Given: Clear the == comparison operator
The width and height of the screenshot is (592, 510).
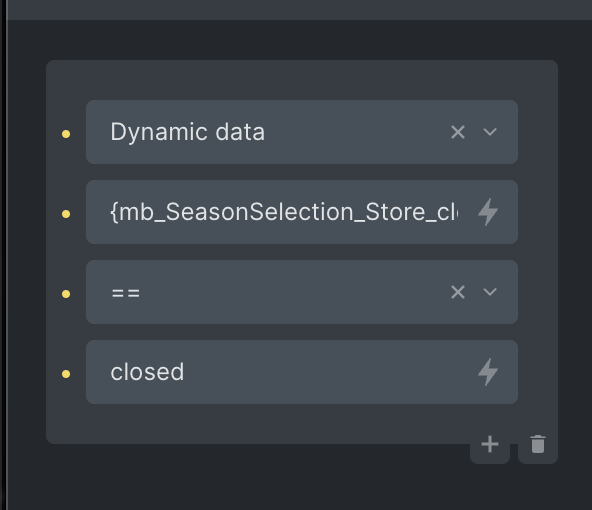Looking at the screenshot, I should point(458,292).
